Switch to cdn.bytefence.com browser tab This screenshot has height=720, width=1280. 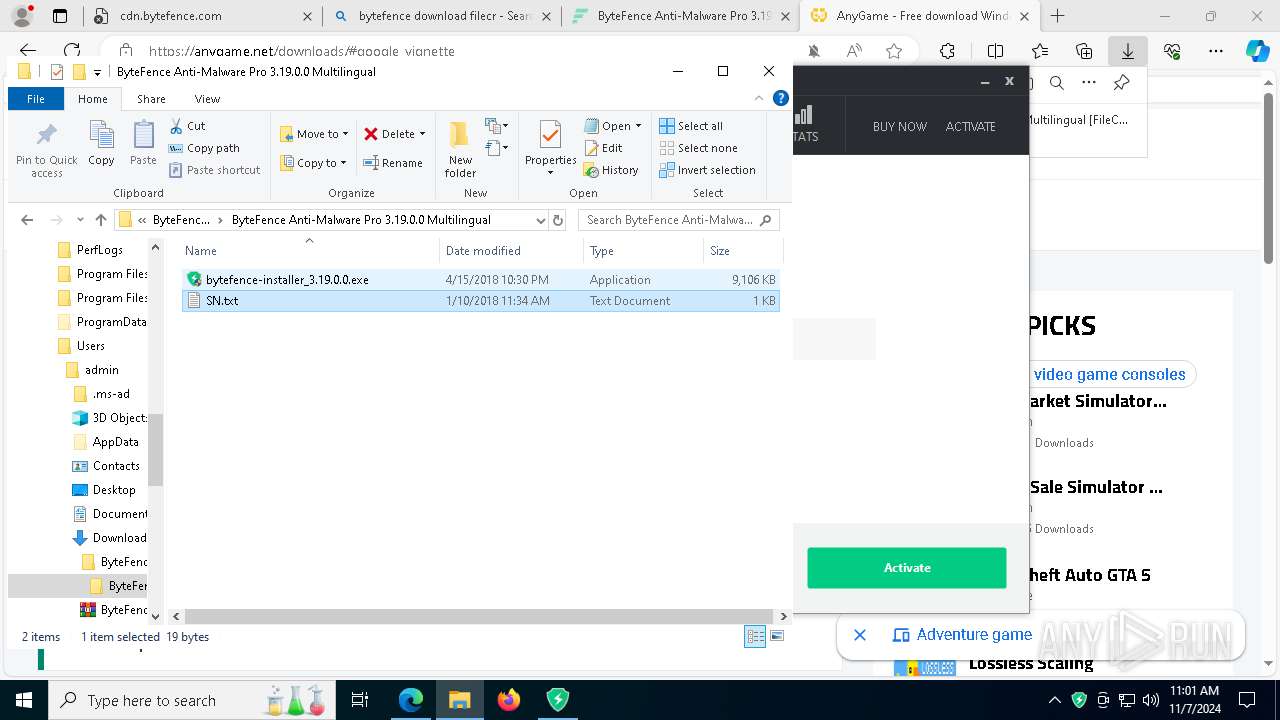pos(204,16)
